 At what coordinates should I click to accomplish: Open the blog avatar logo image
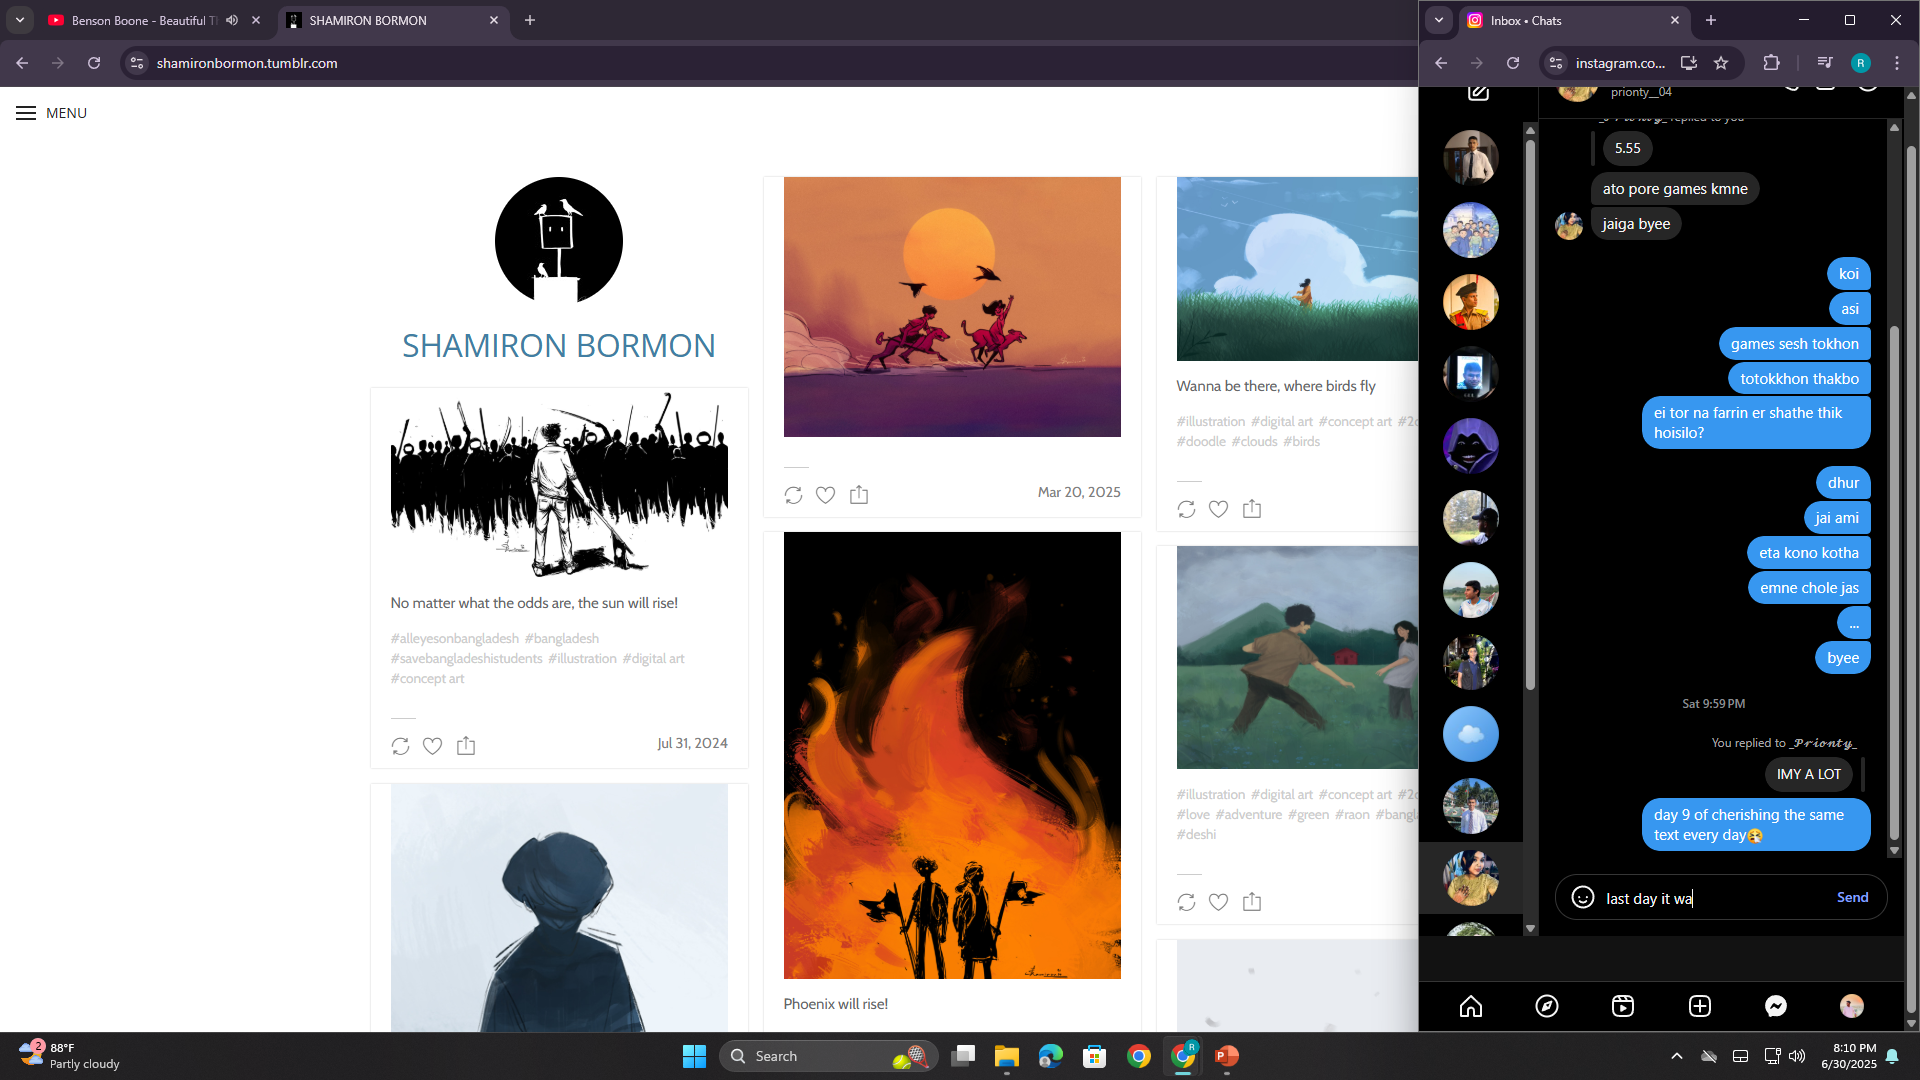click(x=558, y=240)
